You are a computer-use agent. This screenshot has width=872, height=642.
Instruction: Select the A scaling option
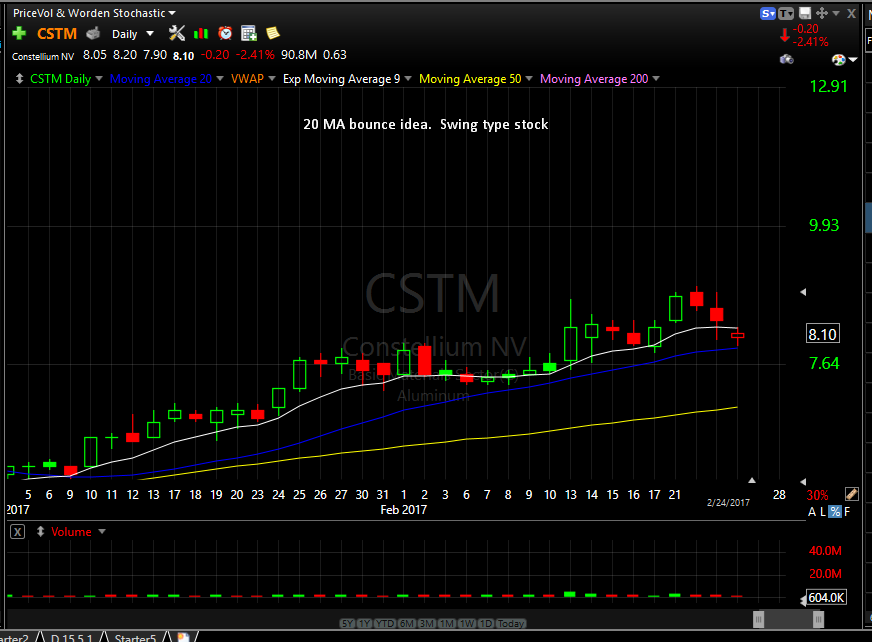(x=812, y=512)
